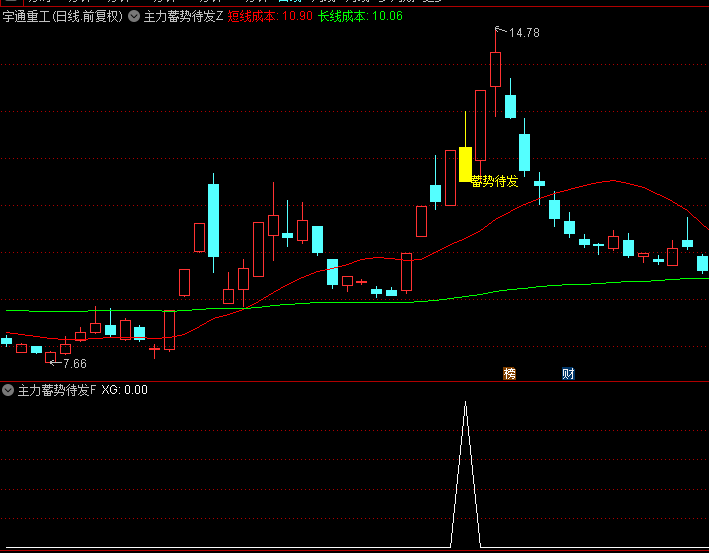
Task: Select the 主力蓄势待发Z indicator name
Action: [x=183, y=17]
